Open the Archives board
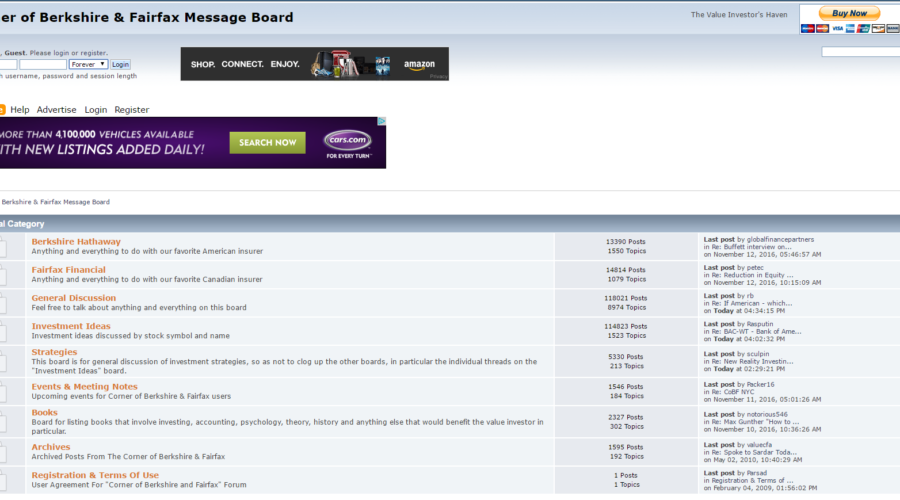The height and width of the screenshot is (500, 900). click(x=51, y=447)
